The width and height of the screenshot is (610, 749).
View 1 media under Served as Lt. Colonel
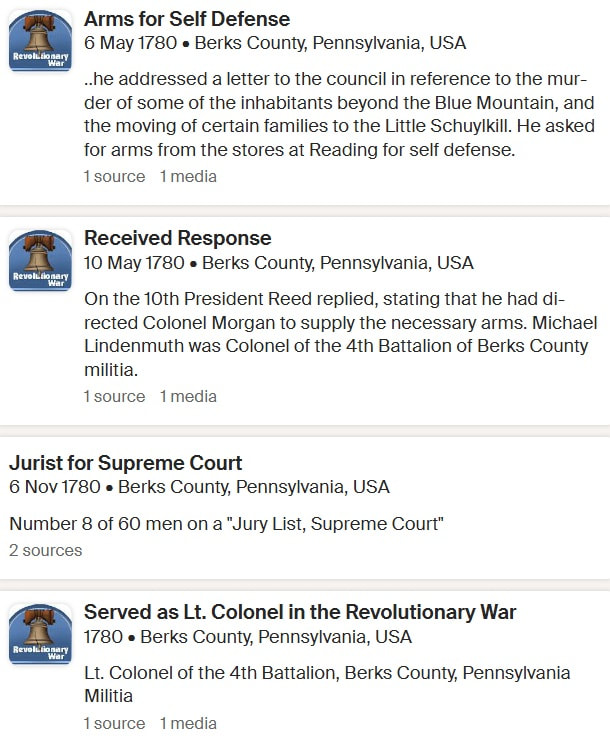(x=188, y=723)
